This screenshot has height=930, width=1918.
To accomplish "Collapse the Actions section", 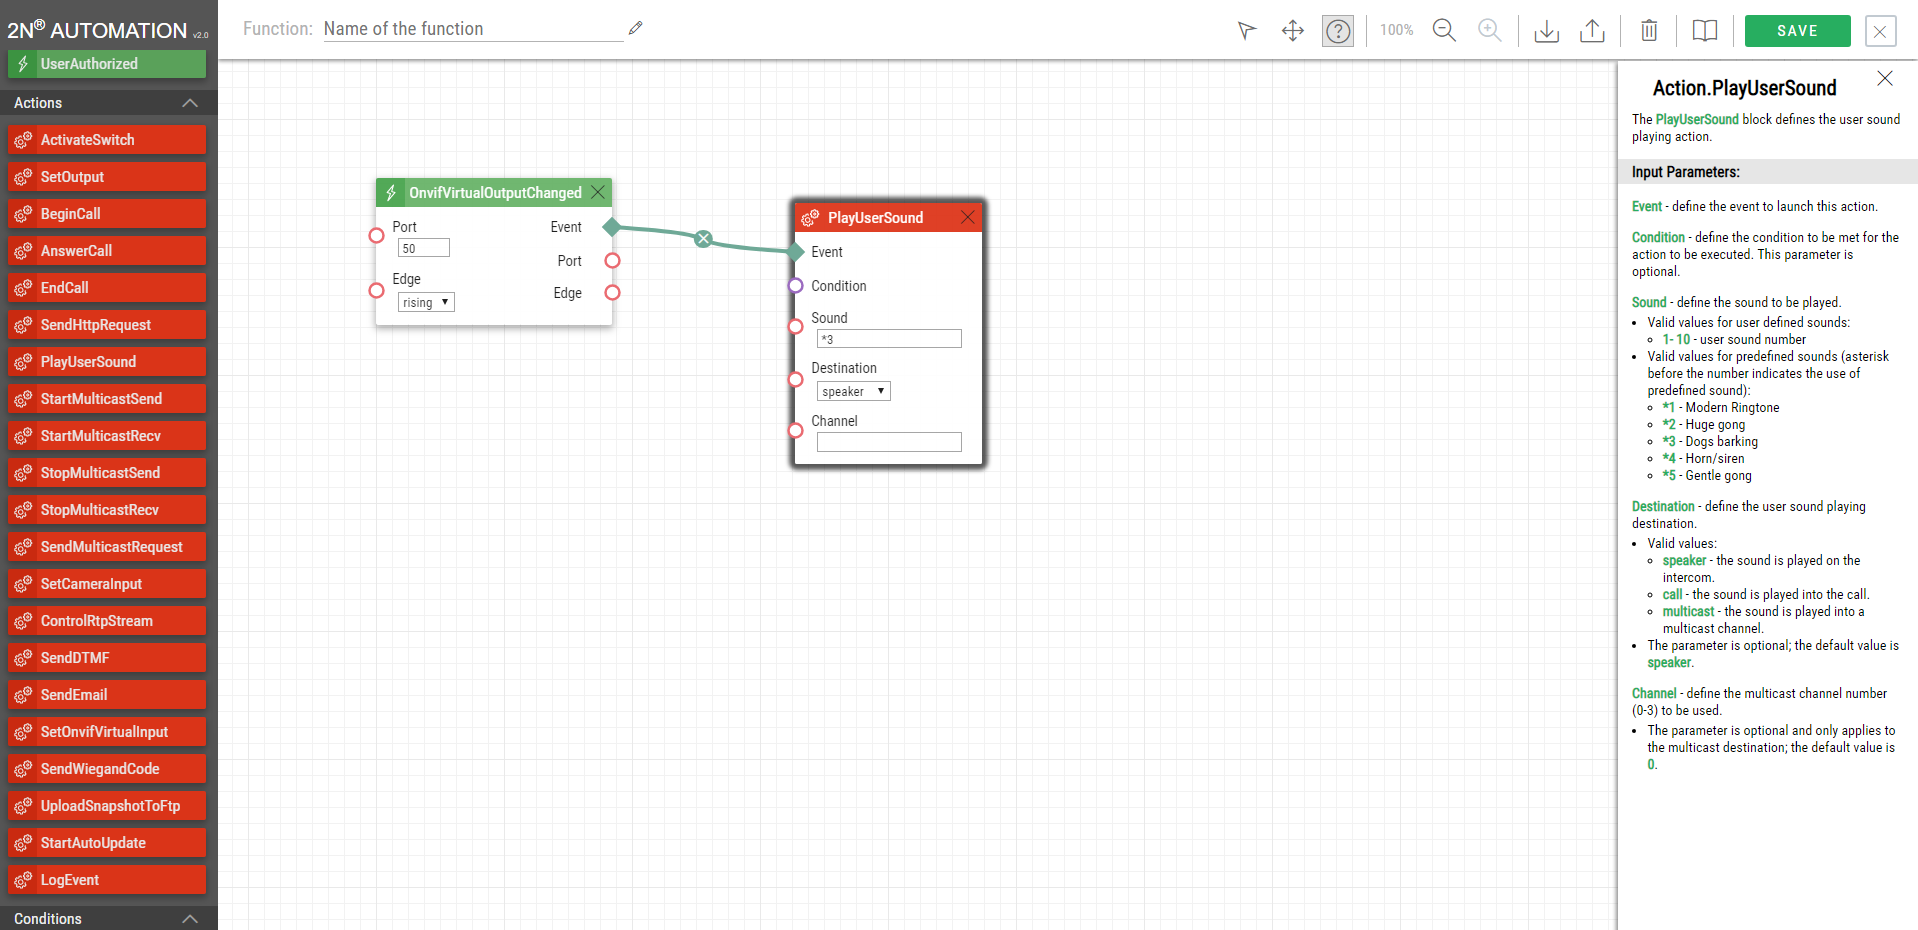I will click(x=190, y=103).
